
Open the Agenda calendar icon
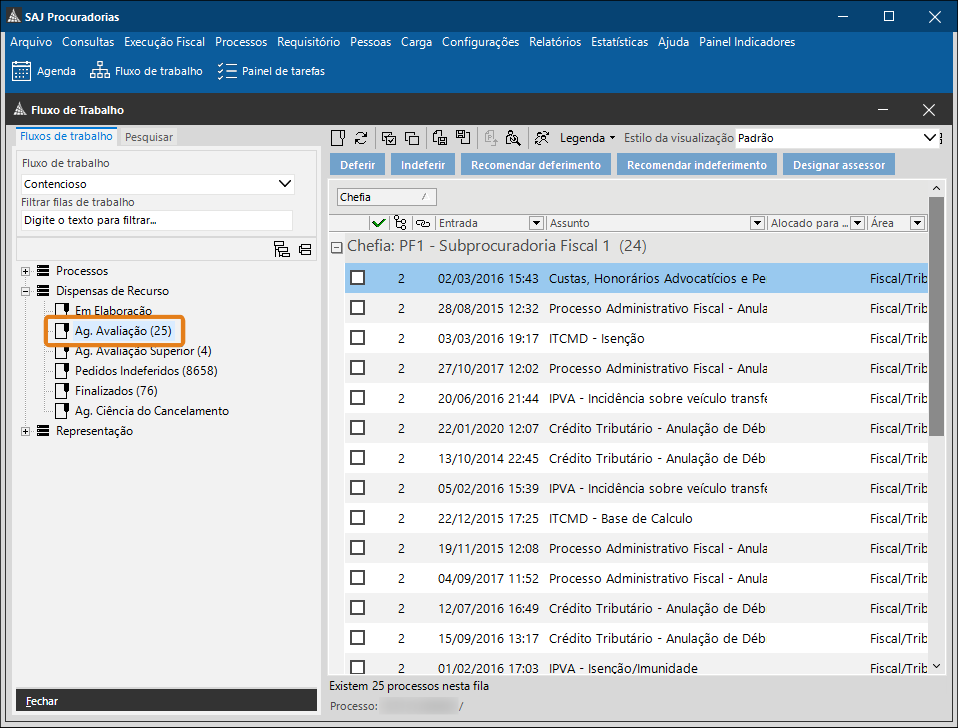tap(21, 71)
